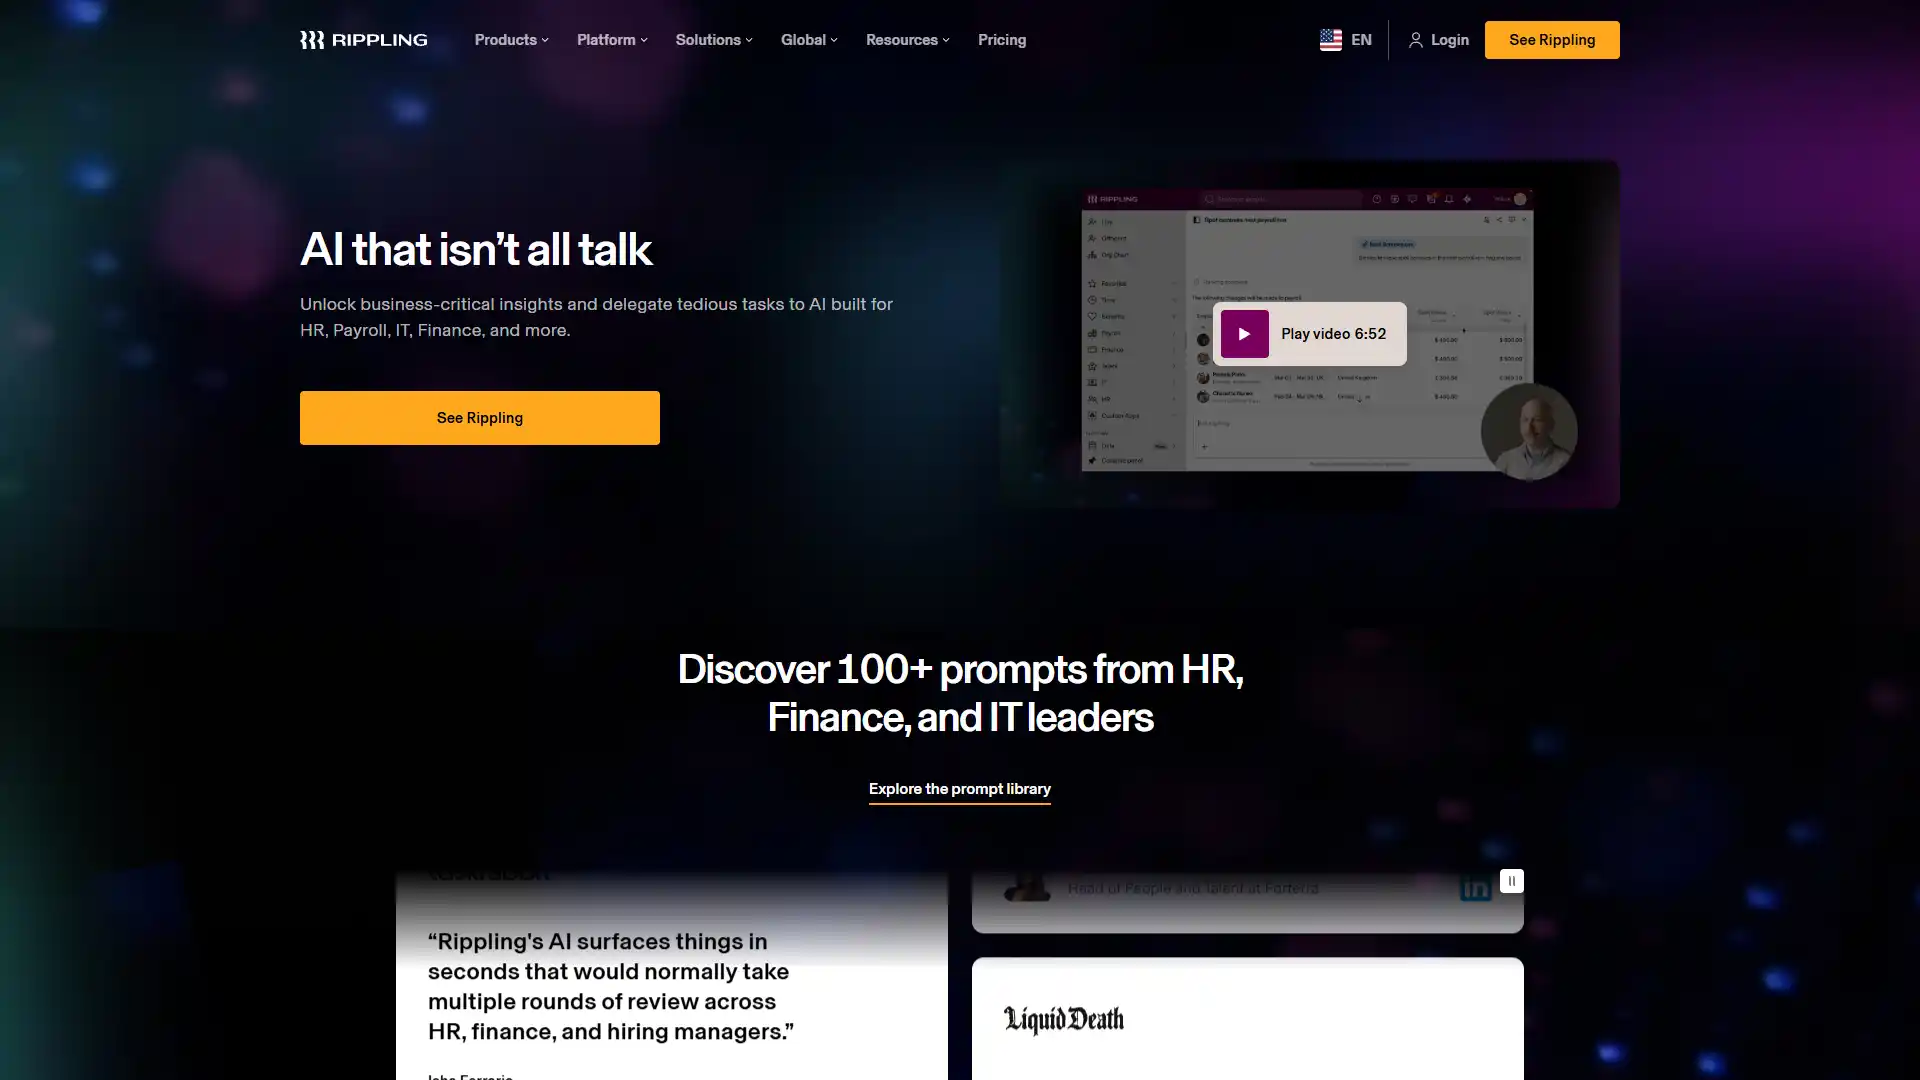
Task: Click the "Unlock business-critical insights" description text
Action: tap(597, 317)
